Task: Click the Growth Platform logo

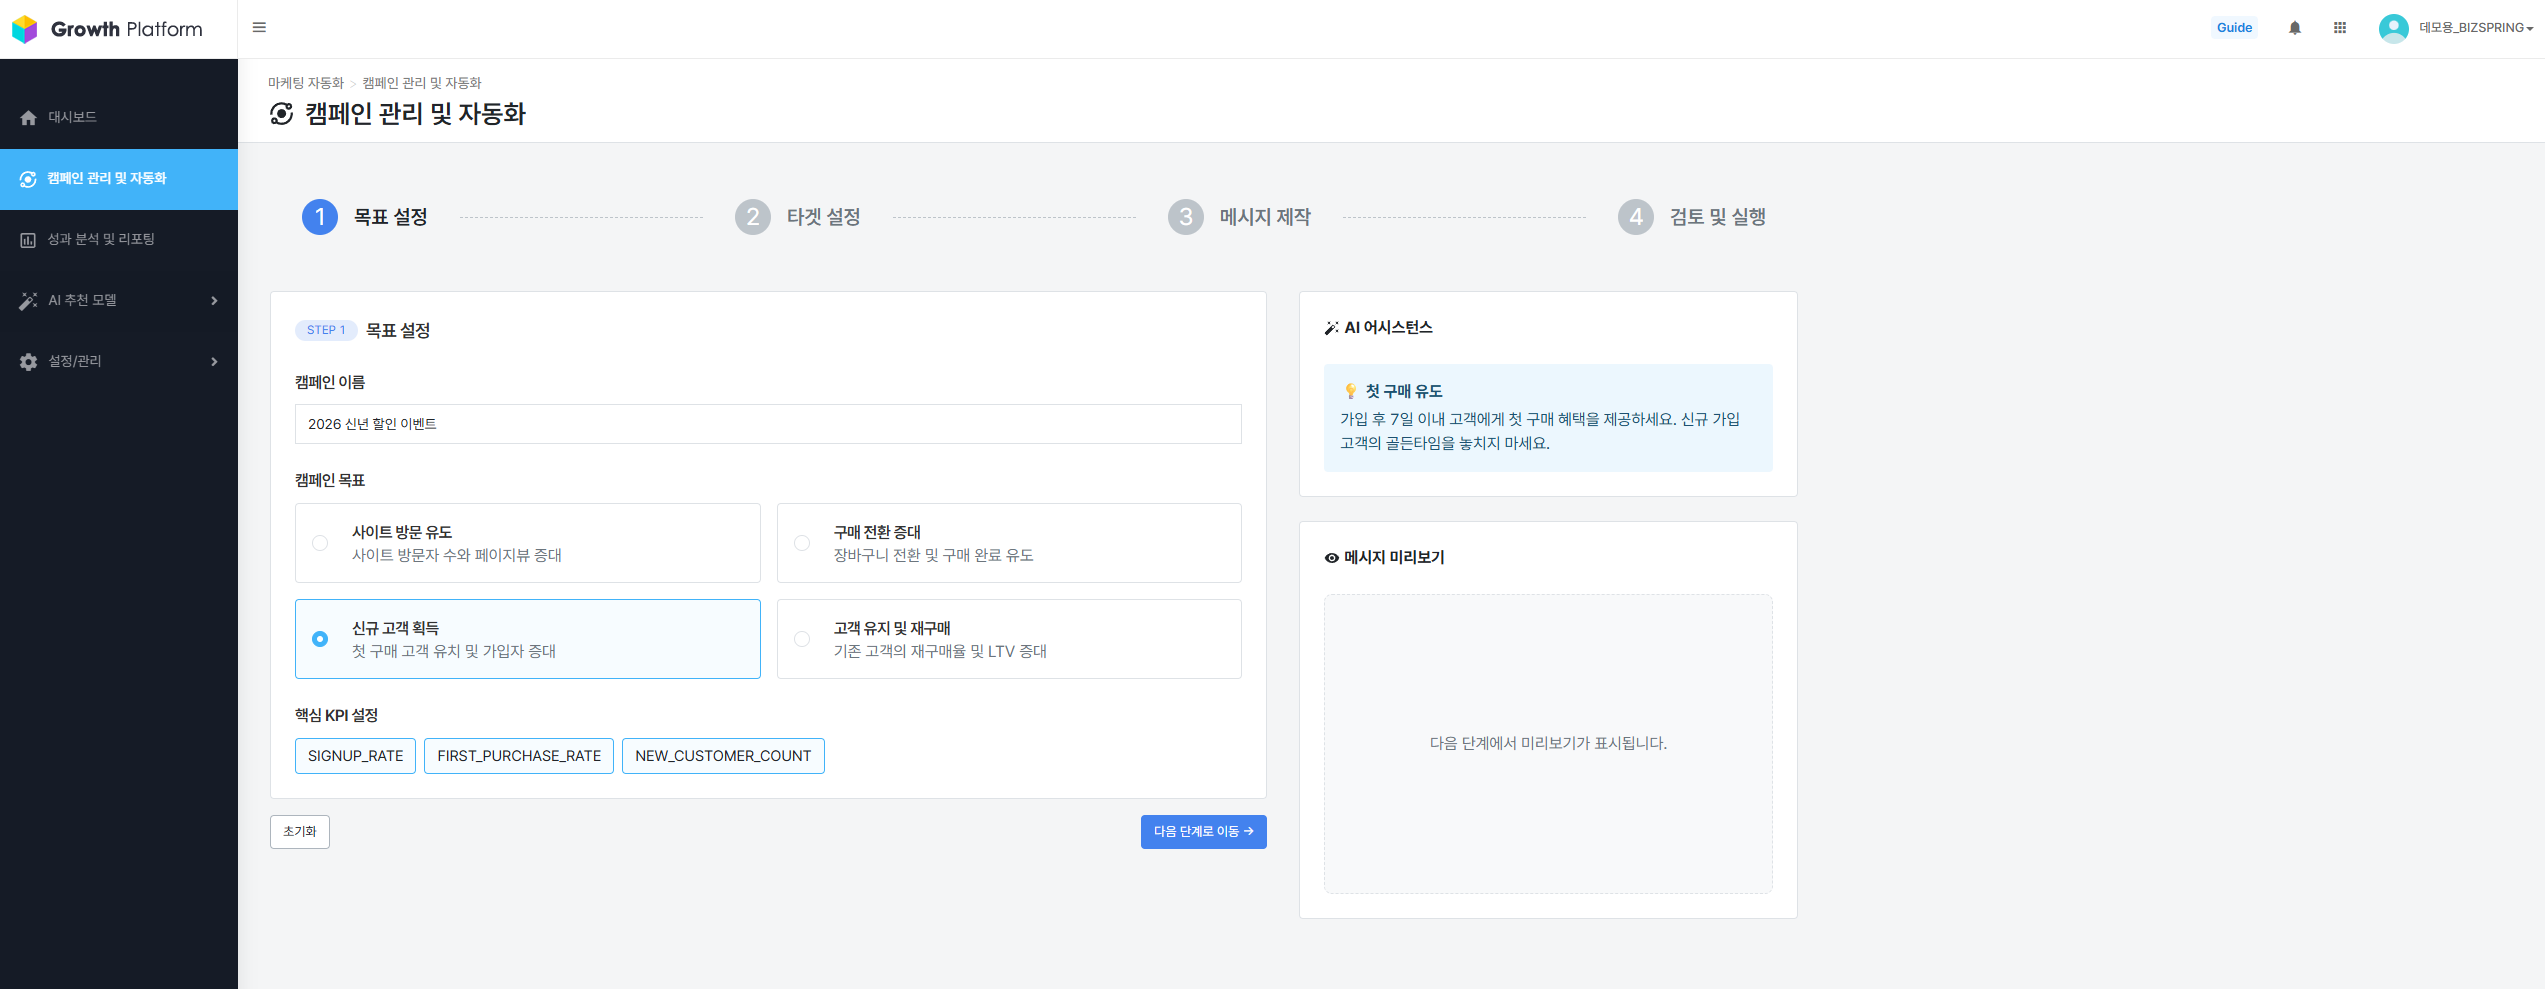Action: 108,29
